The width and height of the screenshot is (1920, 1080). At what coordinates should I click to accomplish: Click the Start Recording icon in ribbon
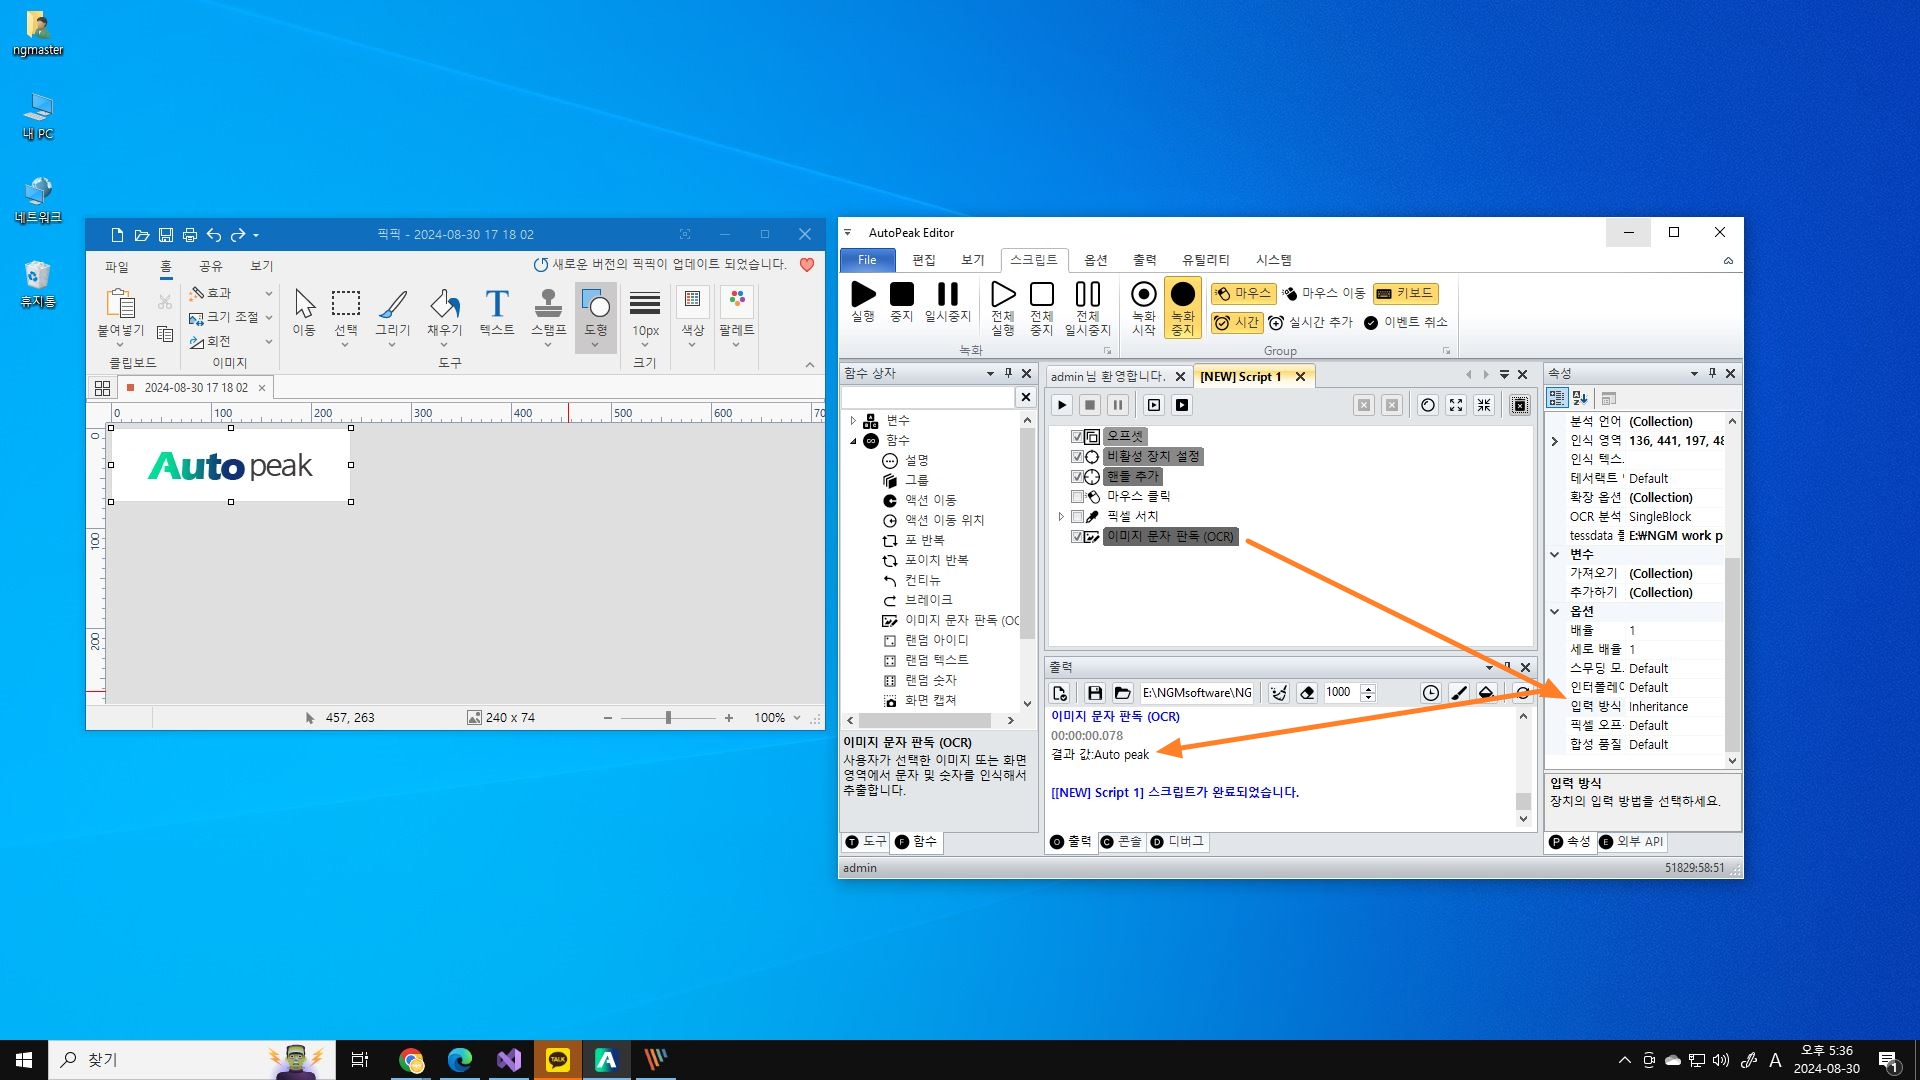click(1143, 295)
